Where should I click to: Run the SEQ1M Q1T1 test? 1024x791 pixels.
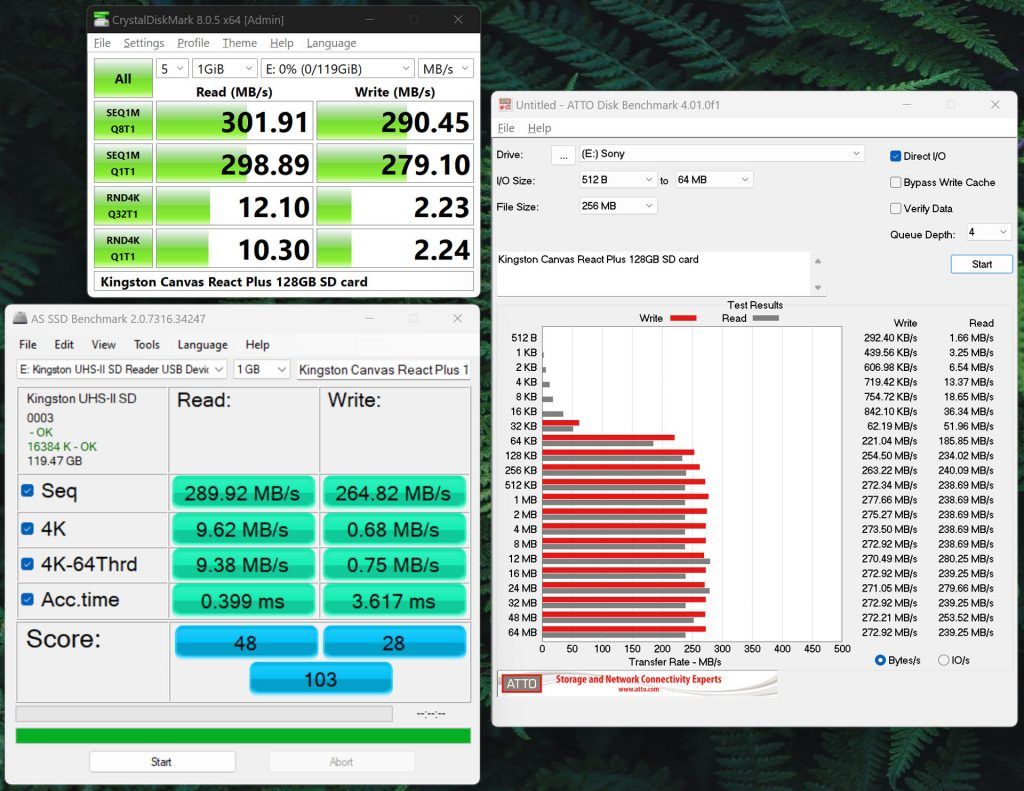point(123,163)
